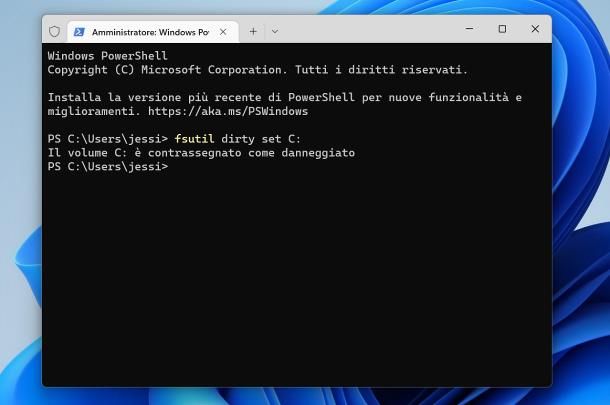
Task: Click "dirty set C:" command arguments
Action: [261, 139]
